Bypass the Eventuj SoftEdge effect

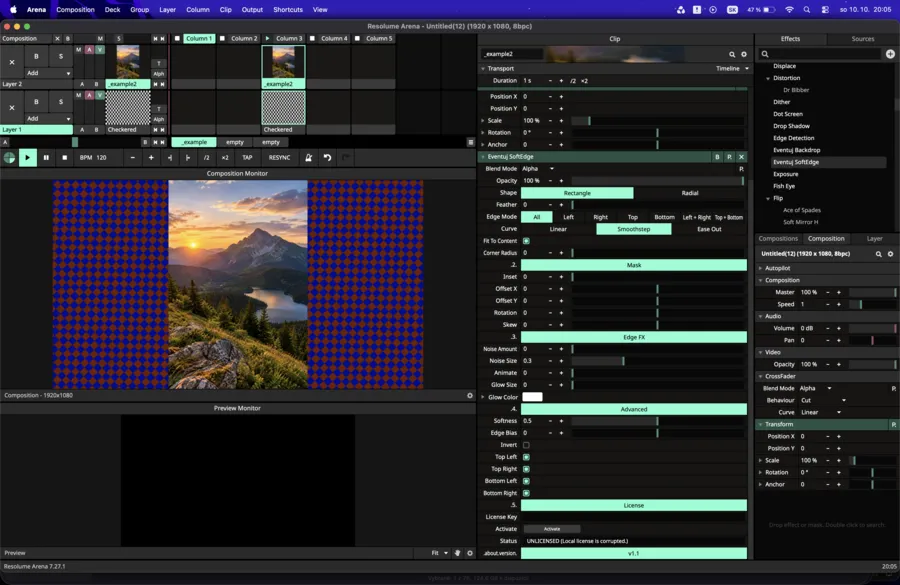[717, 157]
